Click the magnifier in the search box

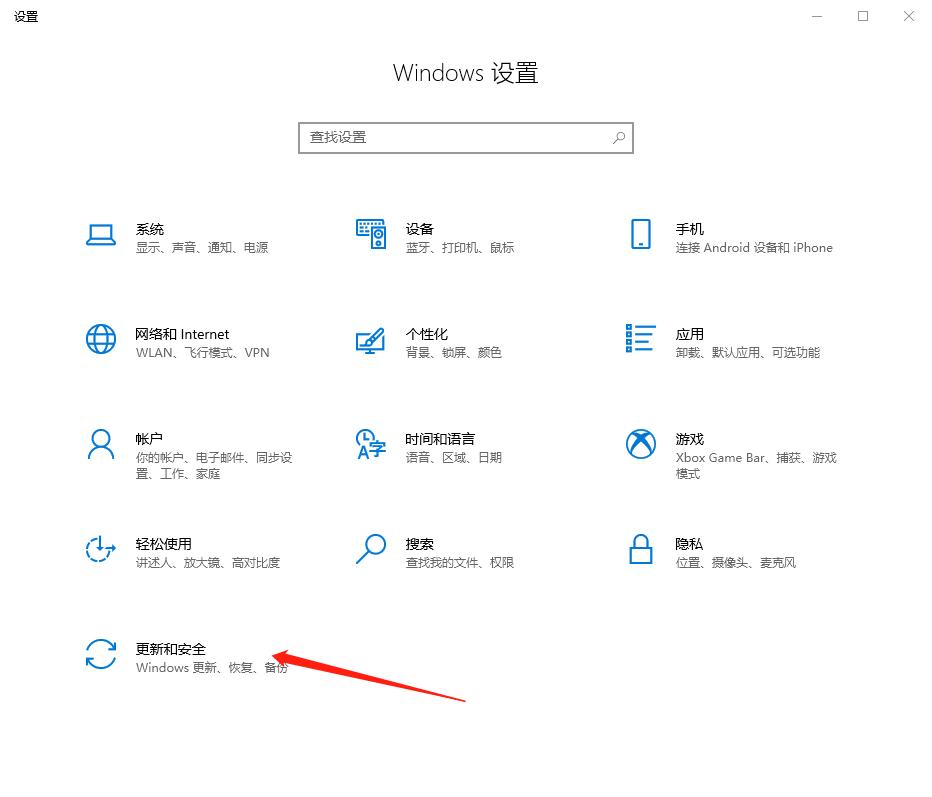[x=619, y=137]
